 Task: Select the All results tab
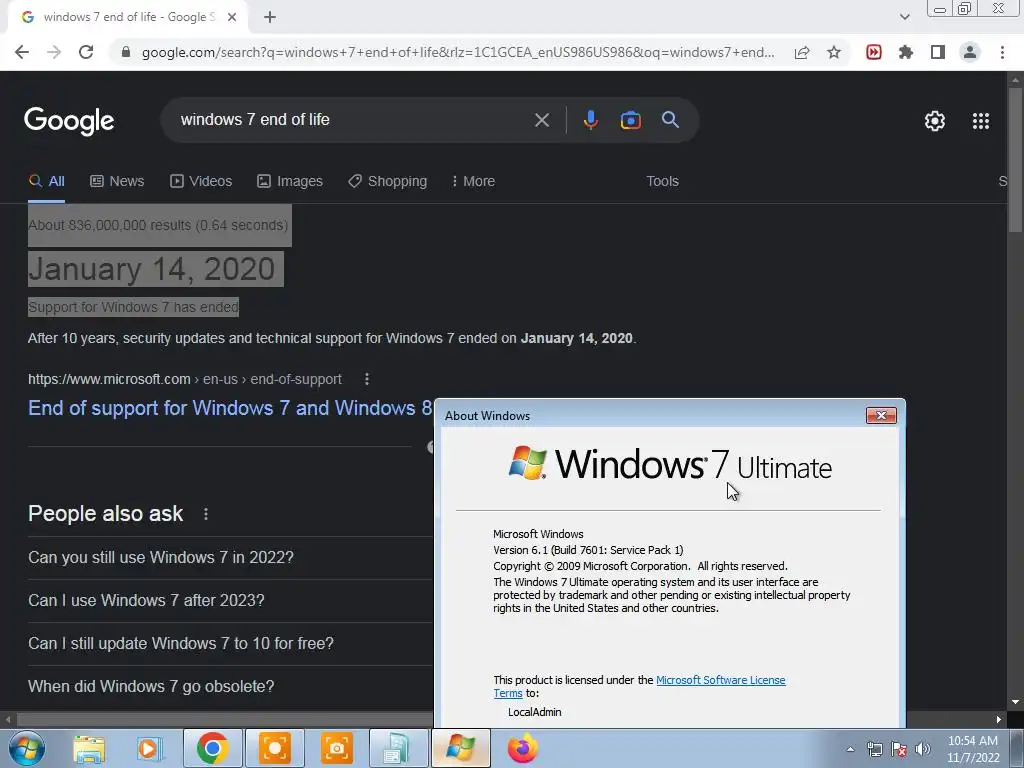[46, 182]
